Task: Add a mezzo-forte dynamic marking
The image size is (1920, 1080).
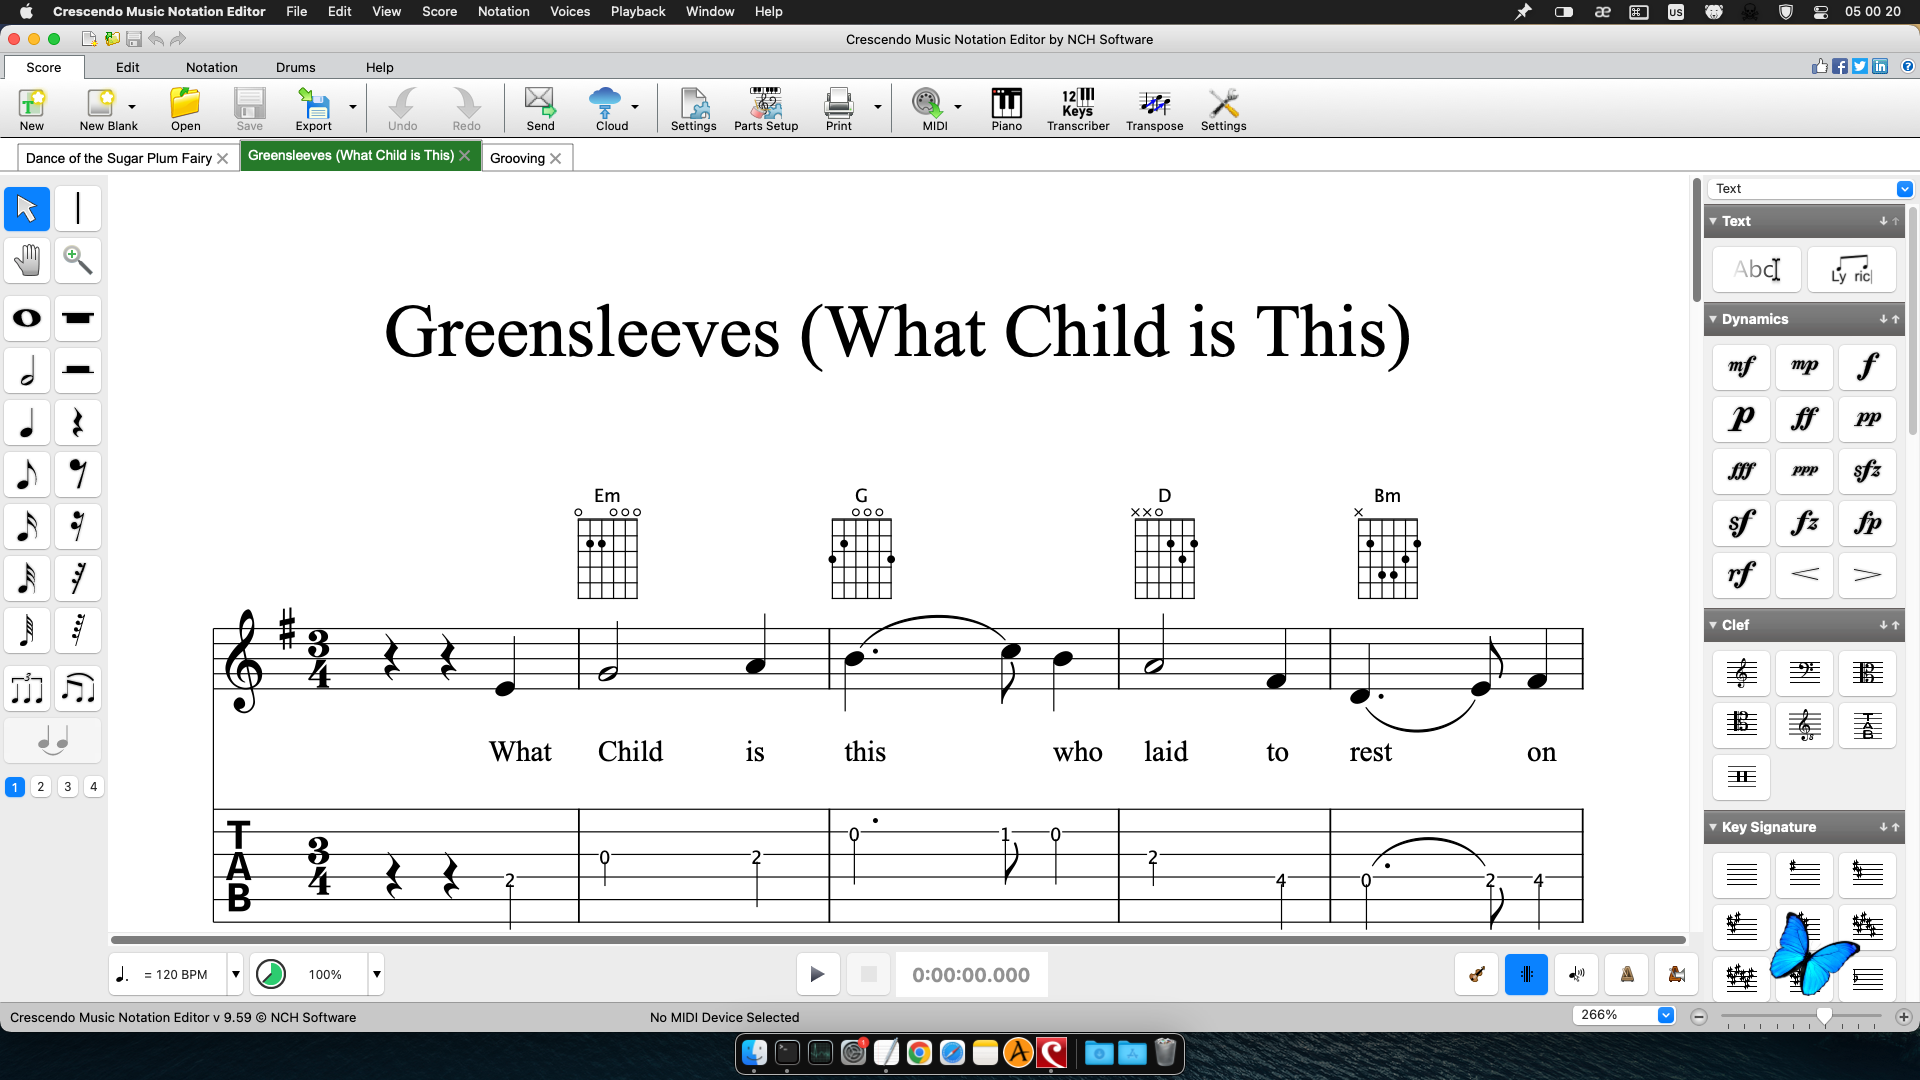Action: (x=1741, y=366)
